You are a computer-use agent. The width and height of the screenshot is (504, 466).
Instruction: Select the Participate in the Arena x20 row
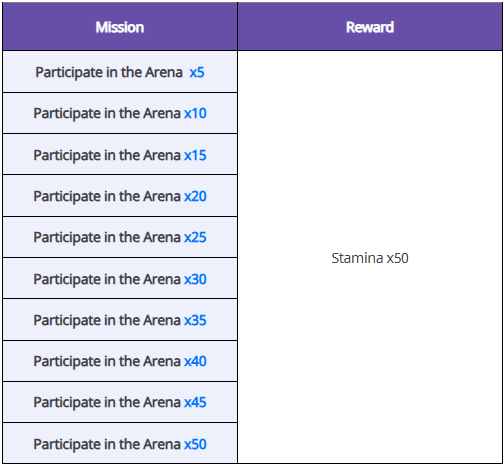[x=120, y=196]
